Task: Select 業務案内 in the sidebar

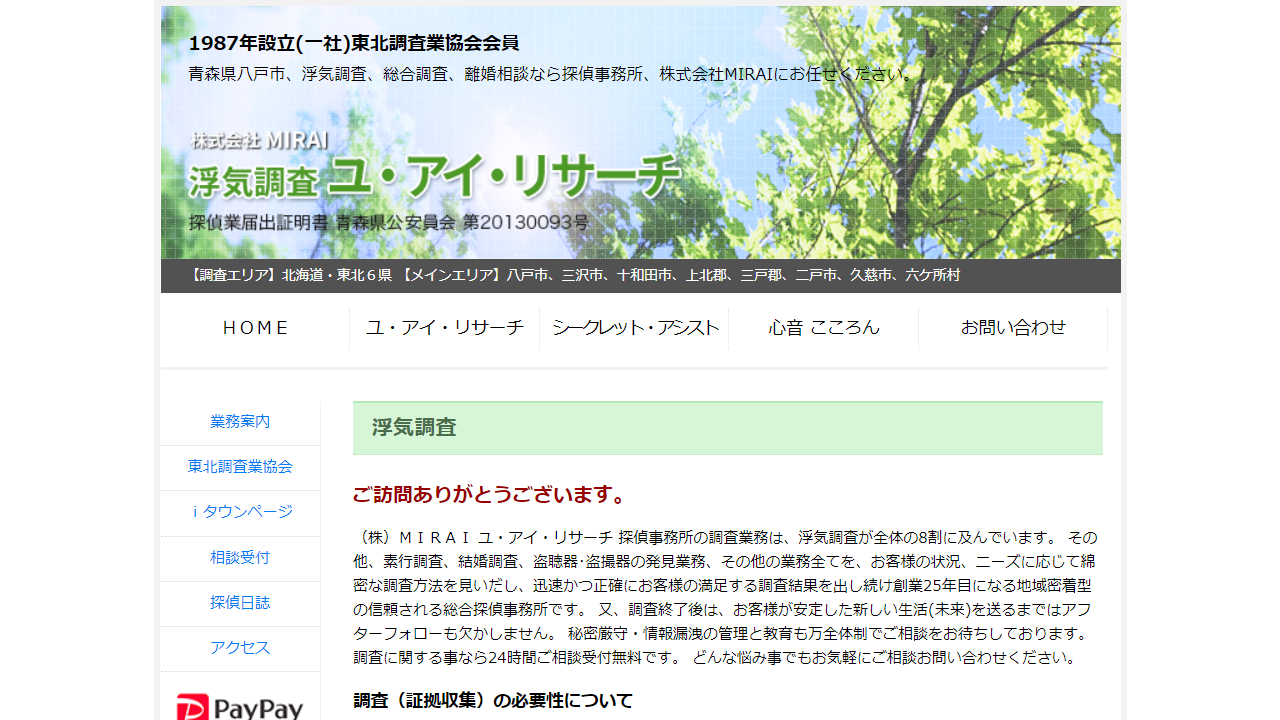Action: coord(239,421)
